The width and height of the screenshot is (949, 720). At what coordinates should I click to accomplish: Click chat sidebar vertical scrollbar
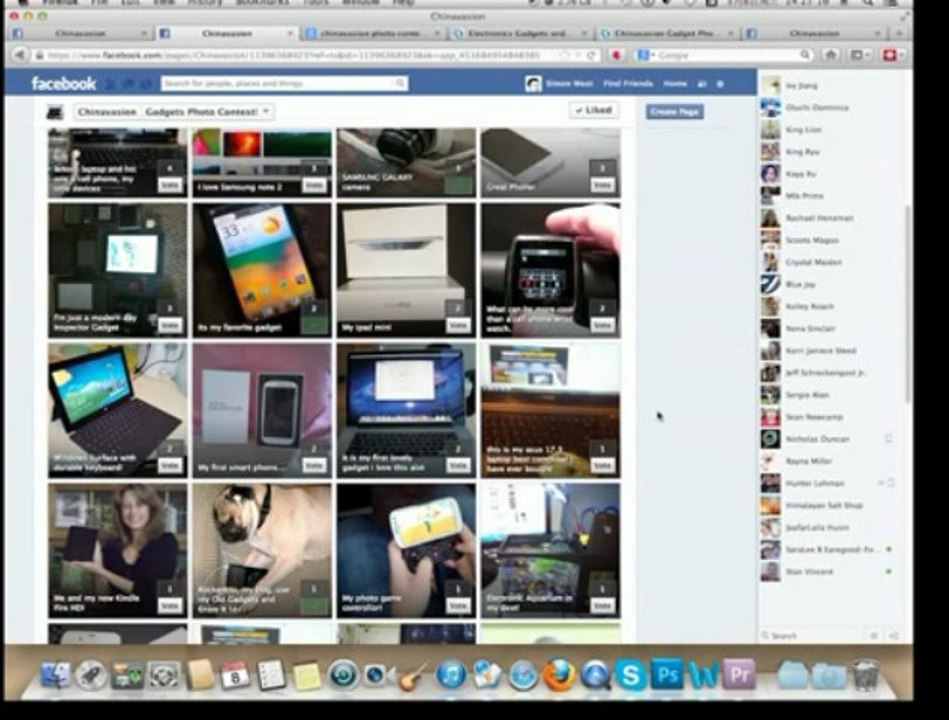pos(907,304)
